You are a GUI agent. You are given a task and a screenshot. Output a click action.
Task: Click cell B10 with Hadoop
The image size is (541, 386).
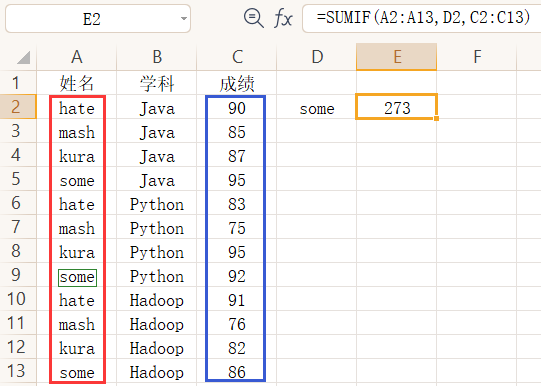coord(157,300)
